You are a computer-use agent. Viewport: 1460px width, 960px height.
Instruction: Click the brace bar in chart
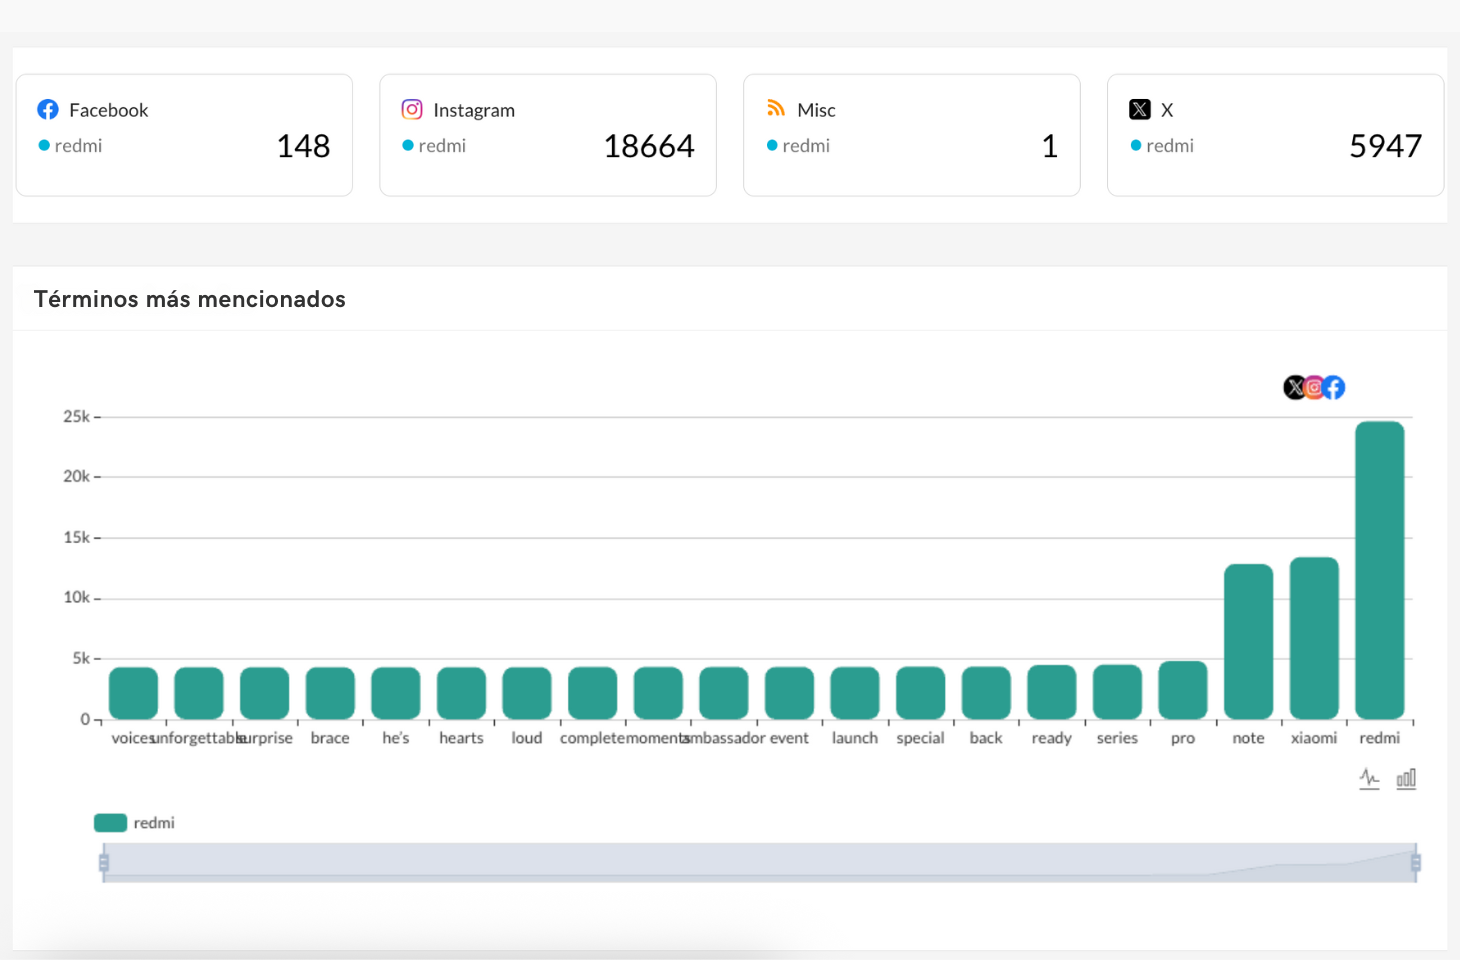point(330,693)
